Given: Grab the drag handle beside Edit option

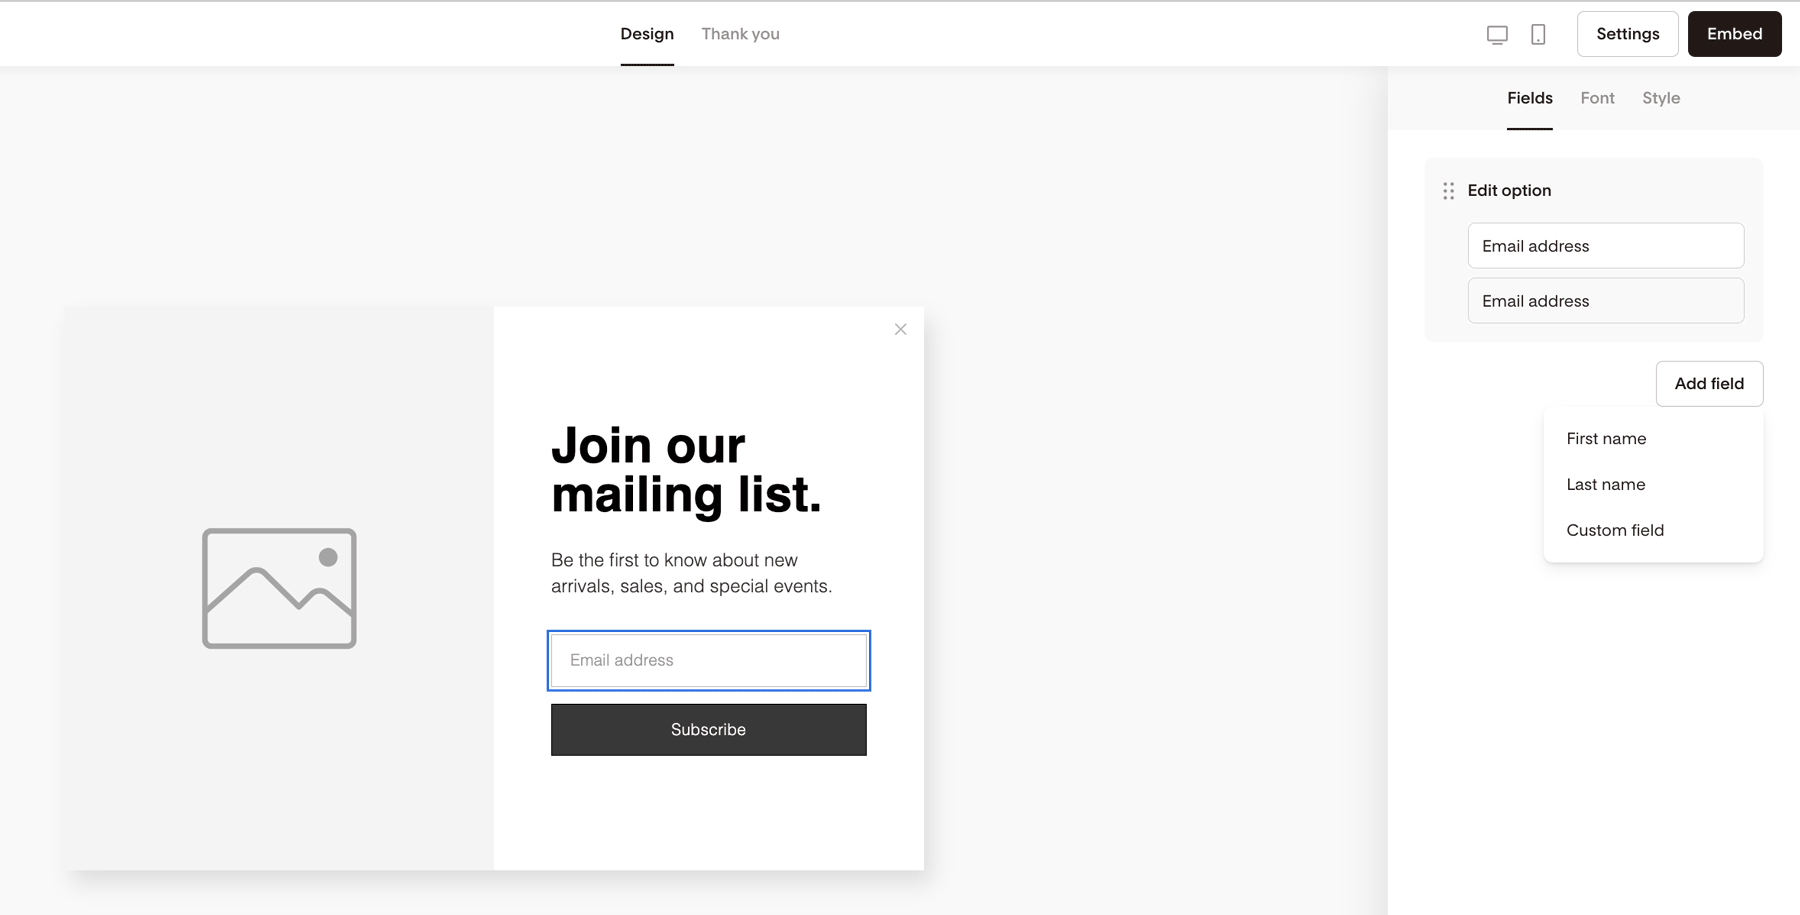Looking at the screenshot, I should tap(1449, 191).
